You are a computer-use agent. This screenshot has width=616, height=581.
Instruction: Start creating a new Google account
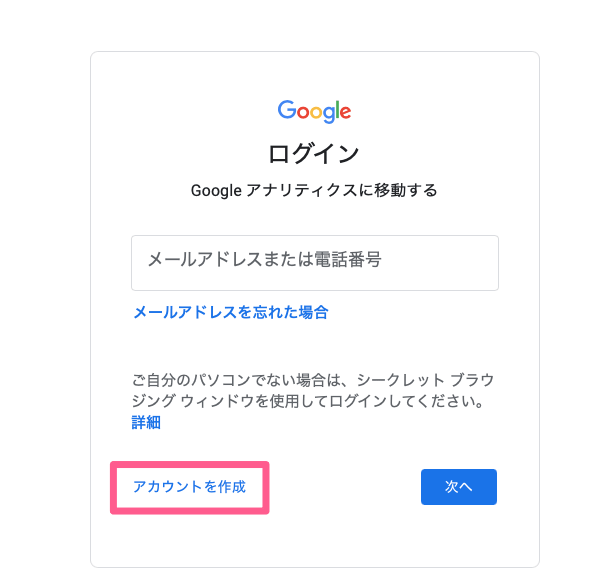189,487
